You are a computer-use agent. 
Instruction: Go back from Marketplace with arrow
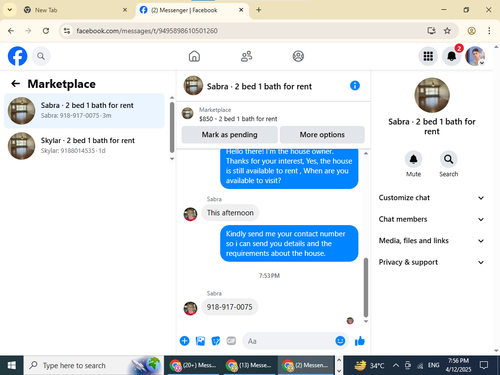[x=15, y=84]
